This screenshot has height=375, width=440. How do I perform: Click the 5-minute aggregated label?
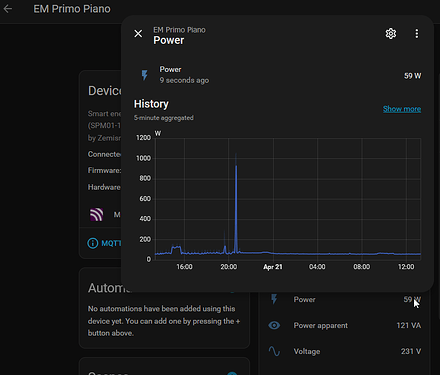click(164, 118)
